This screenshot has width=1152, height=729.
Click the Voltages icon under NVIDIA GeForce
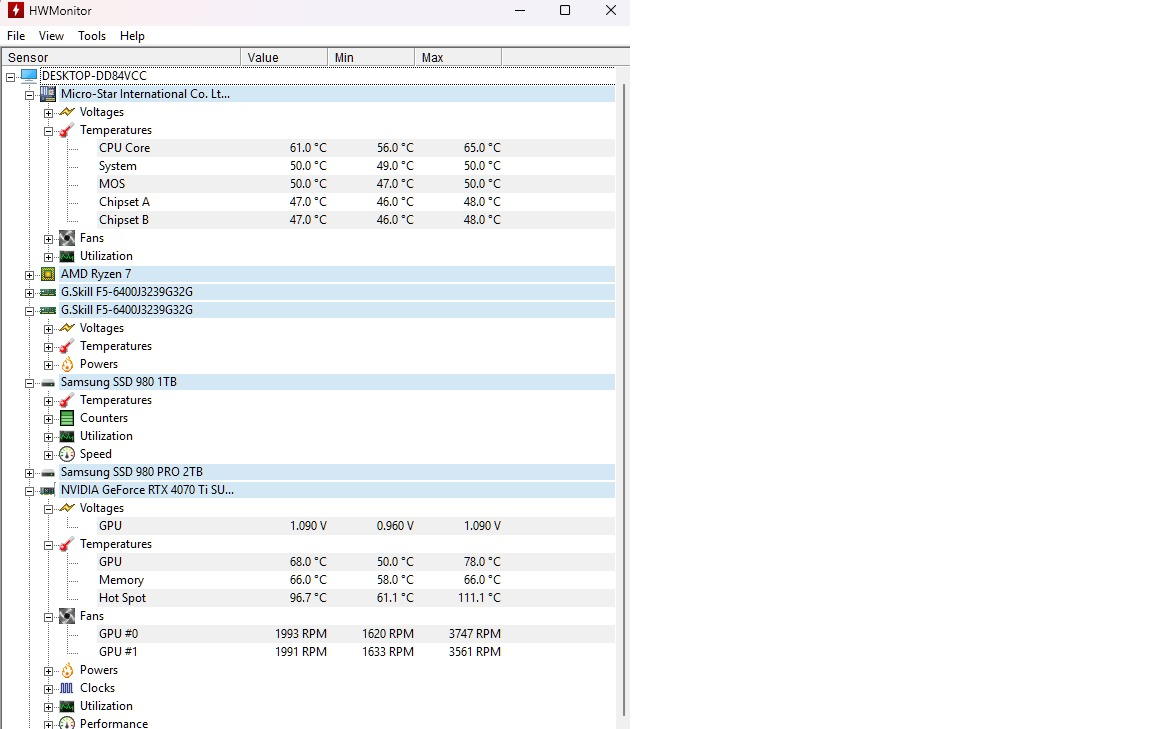(67, 508)
